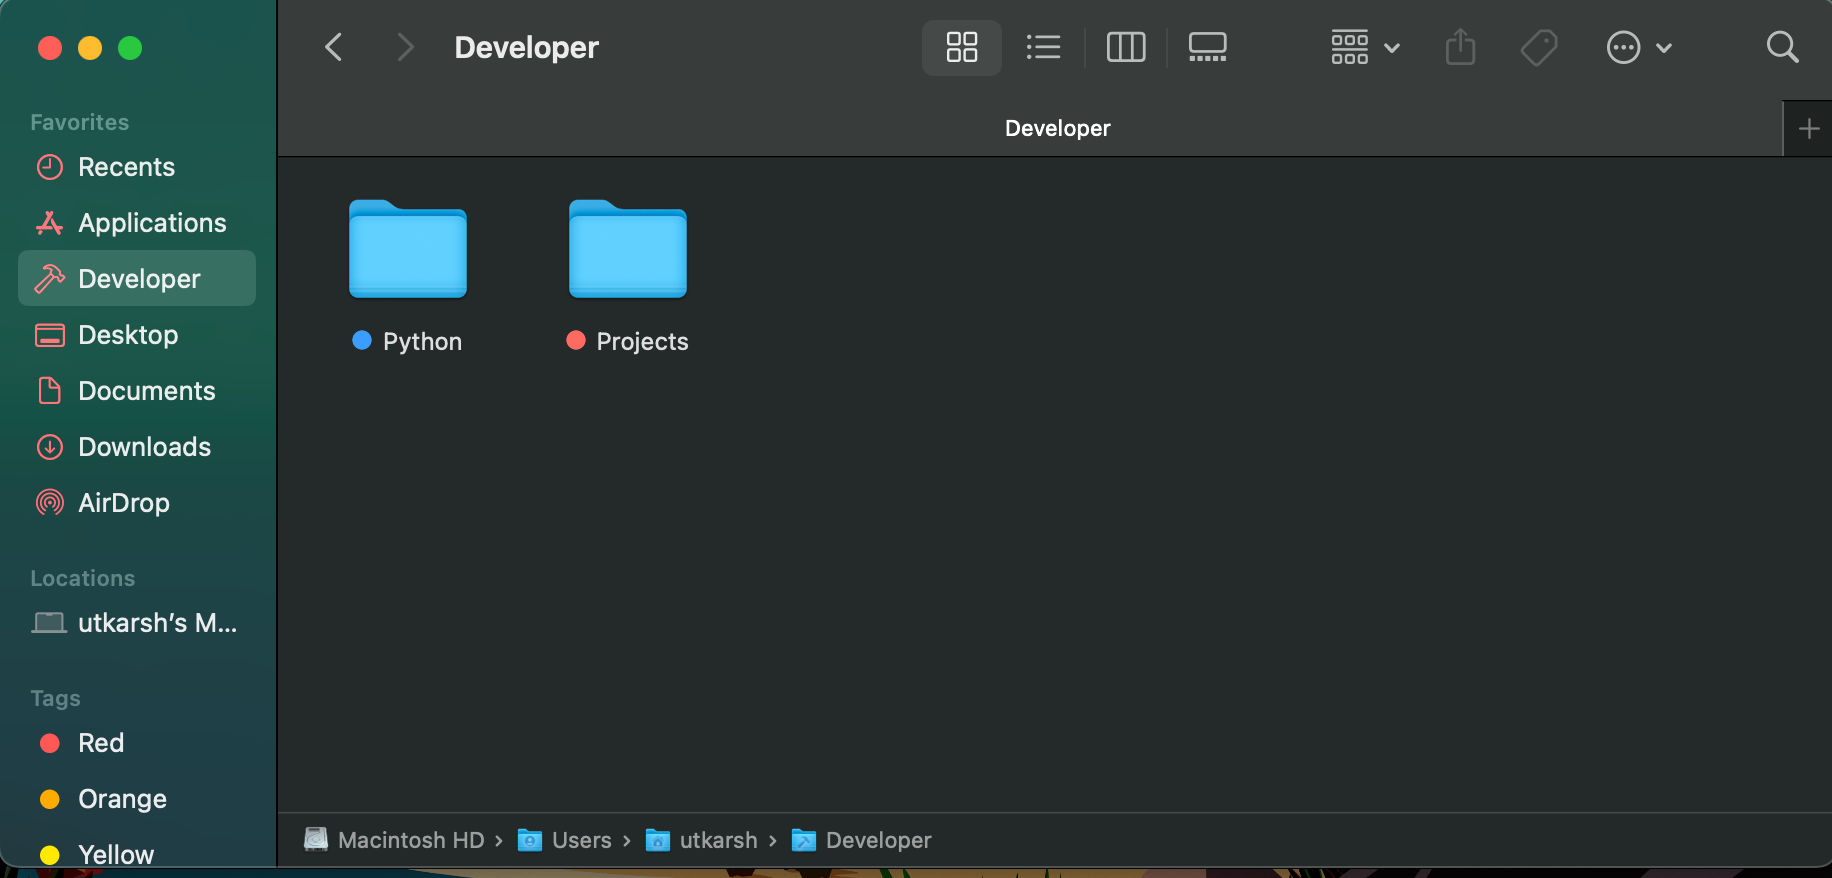
Task: Switch to gallery view
Action: click(1207, 47)
